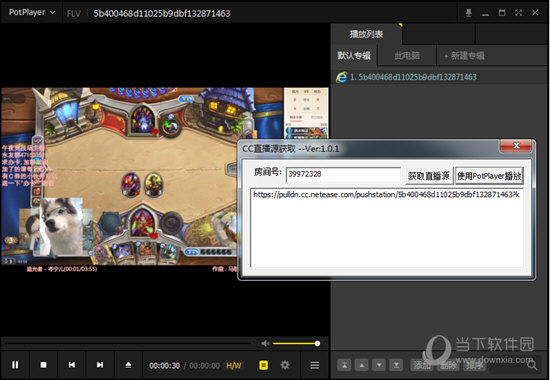Open the 此电脑 tab in playlist
This screenshot has width=550, height=380.
pos(407,55)
